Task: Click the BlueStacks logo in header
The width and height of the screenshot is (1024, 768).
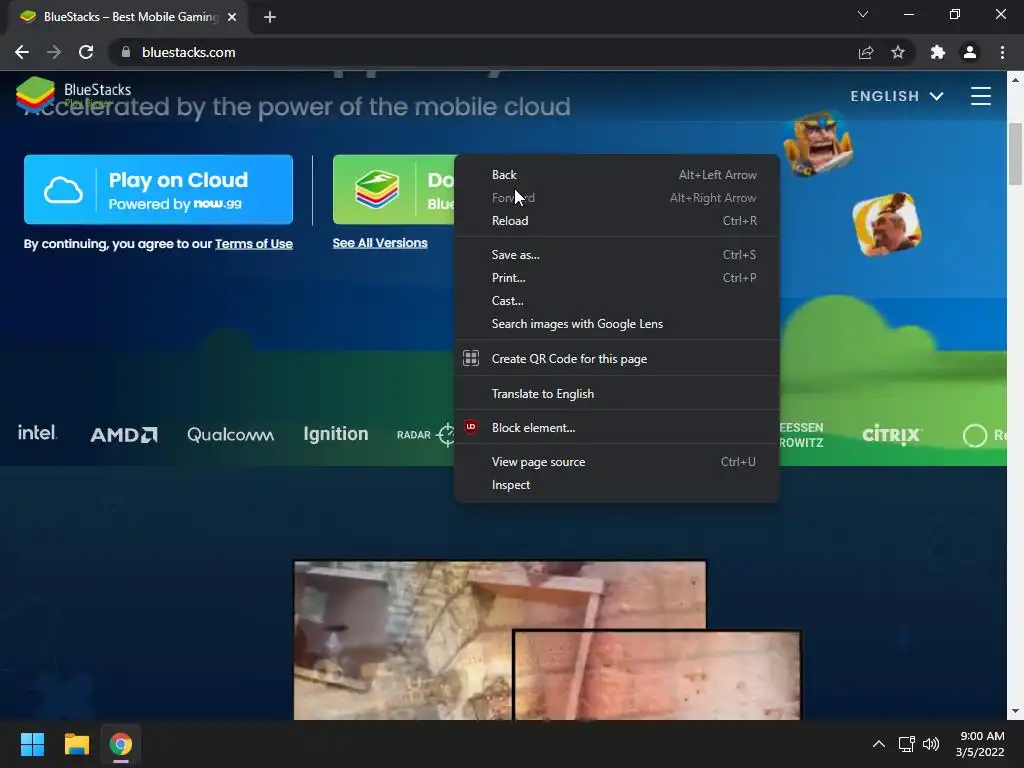Action: pos(73,93)
